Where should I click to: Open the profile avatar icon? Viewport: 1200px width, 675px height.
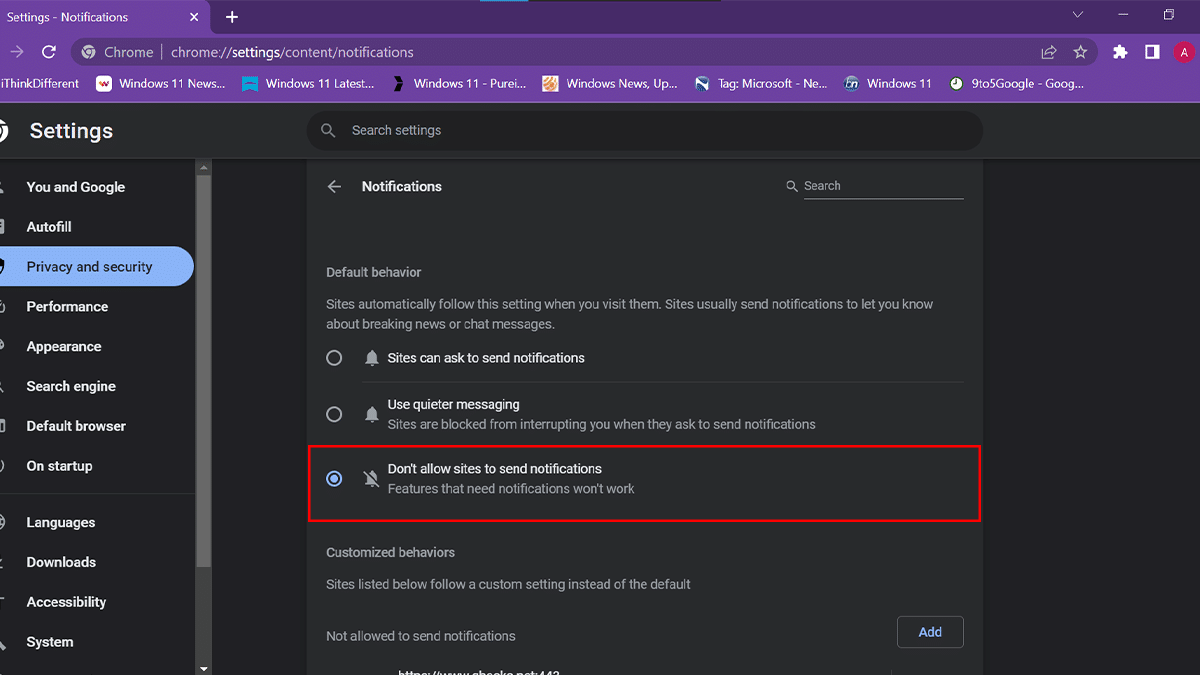1184,52
